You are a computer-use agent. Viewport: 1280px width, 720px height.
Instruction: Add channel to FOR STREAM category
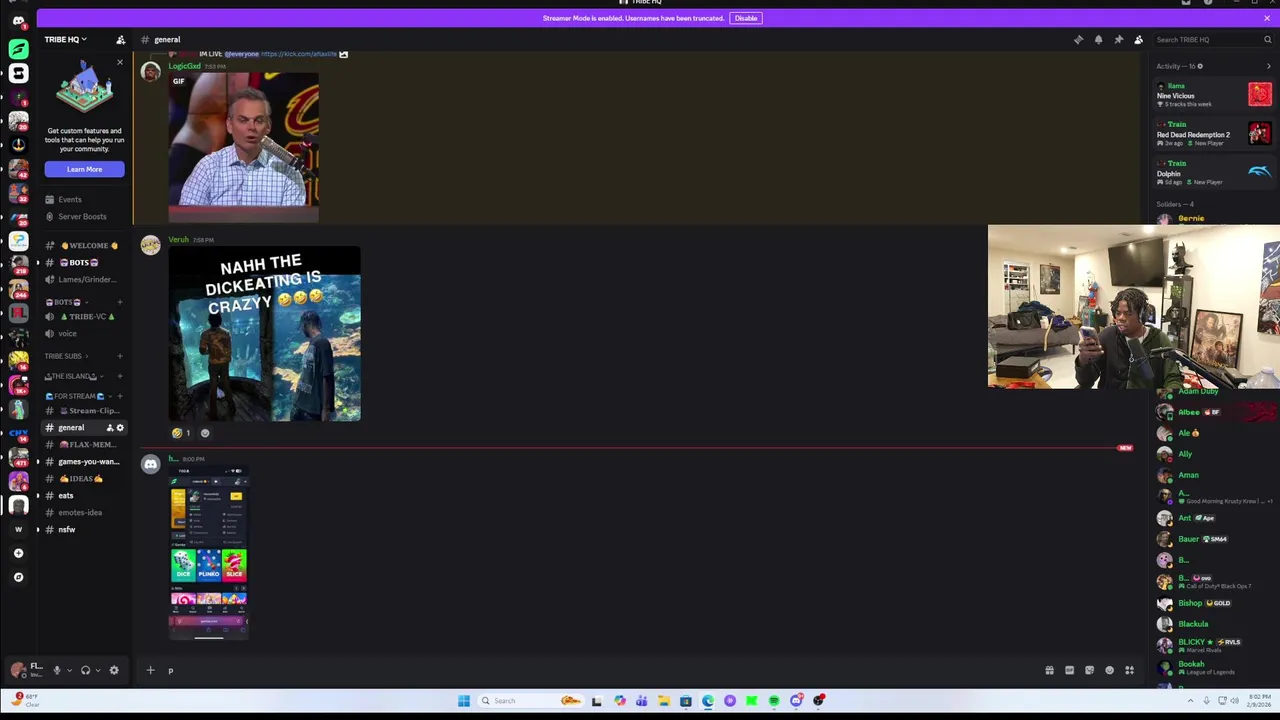pos(120,396)
